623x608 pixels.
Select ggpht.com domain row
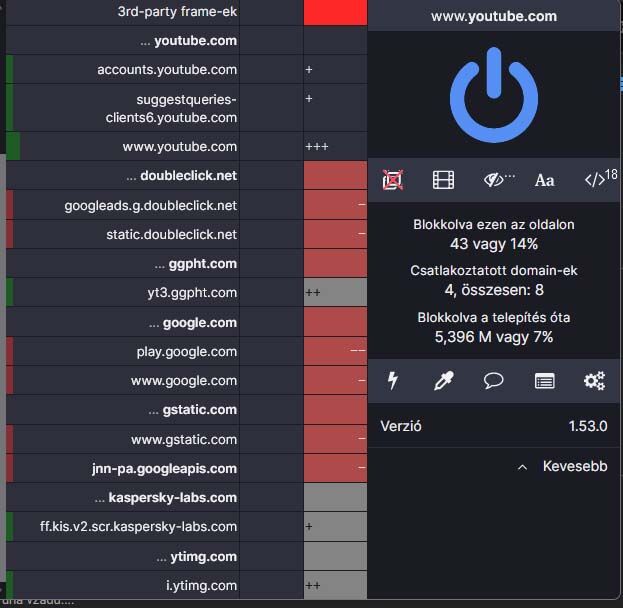pos(123,263)
